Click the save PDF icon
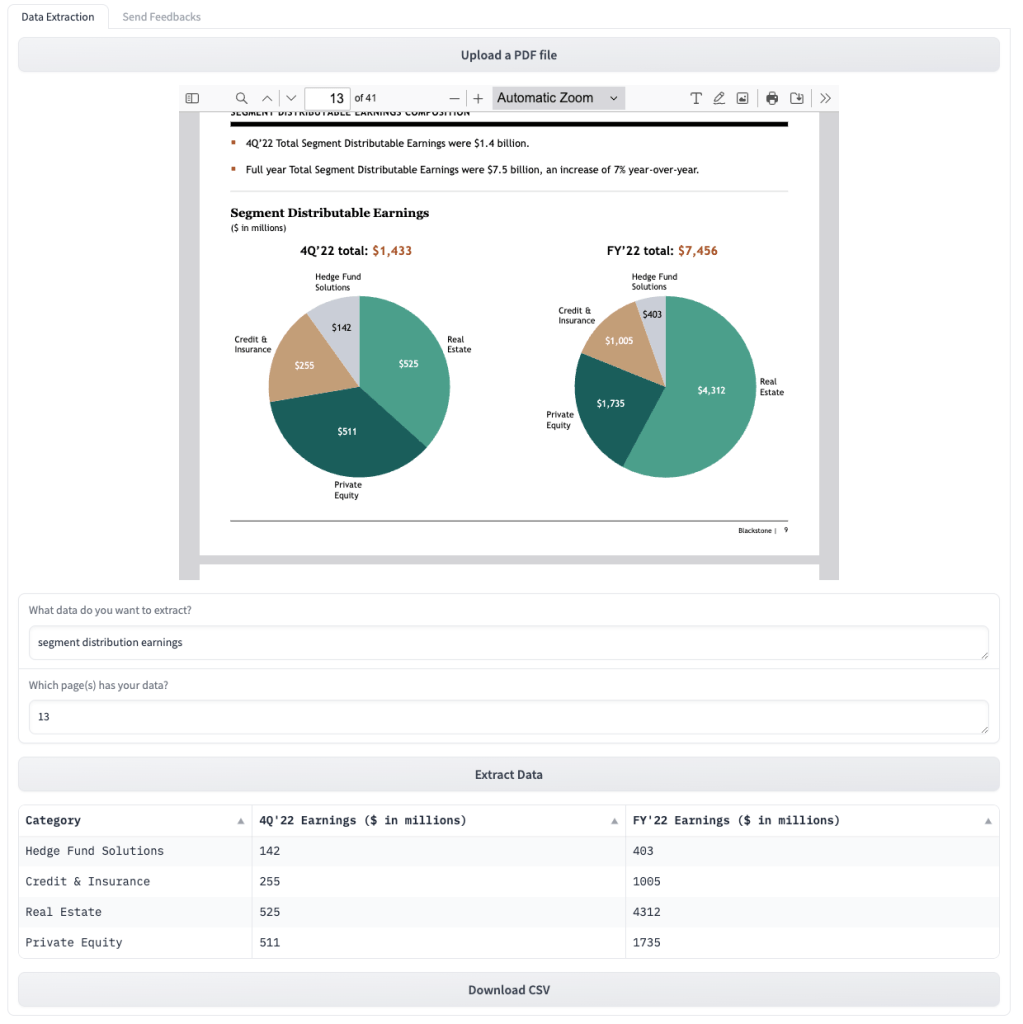This screenshot has height=1024, width=1023. (796, 98)
